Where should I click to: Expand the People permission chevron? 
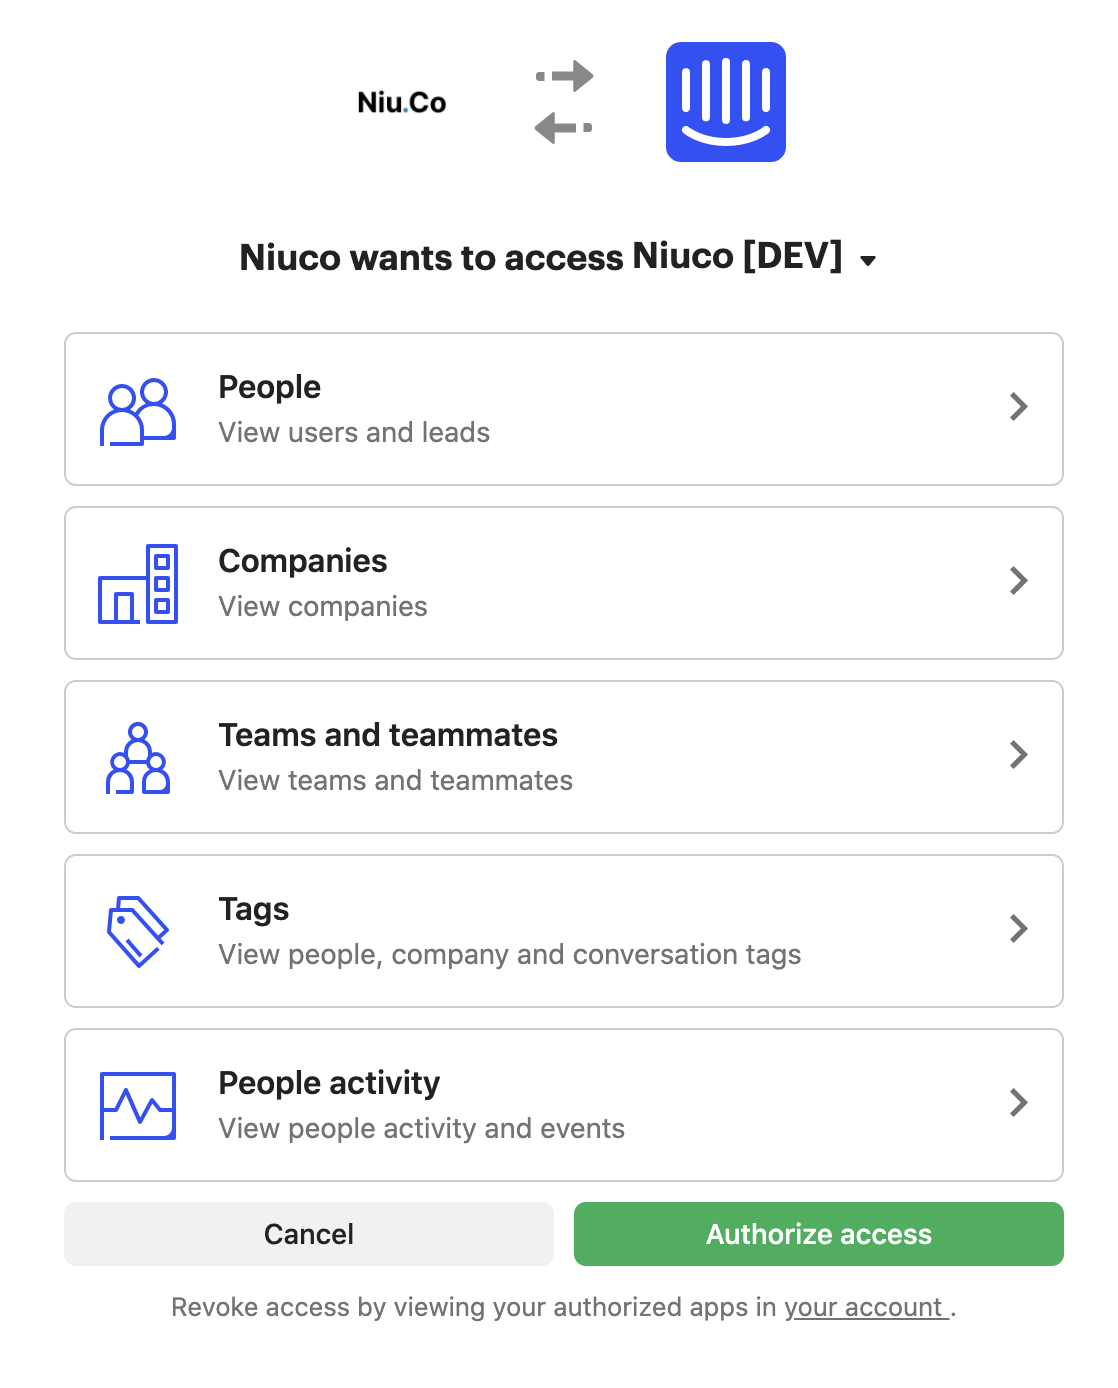1019,406
